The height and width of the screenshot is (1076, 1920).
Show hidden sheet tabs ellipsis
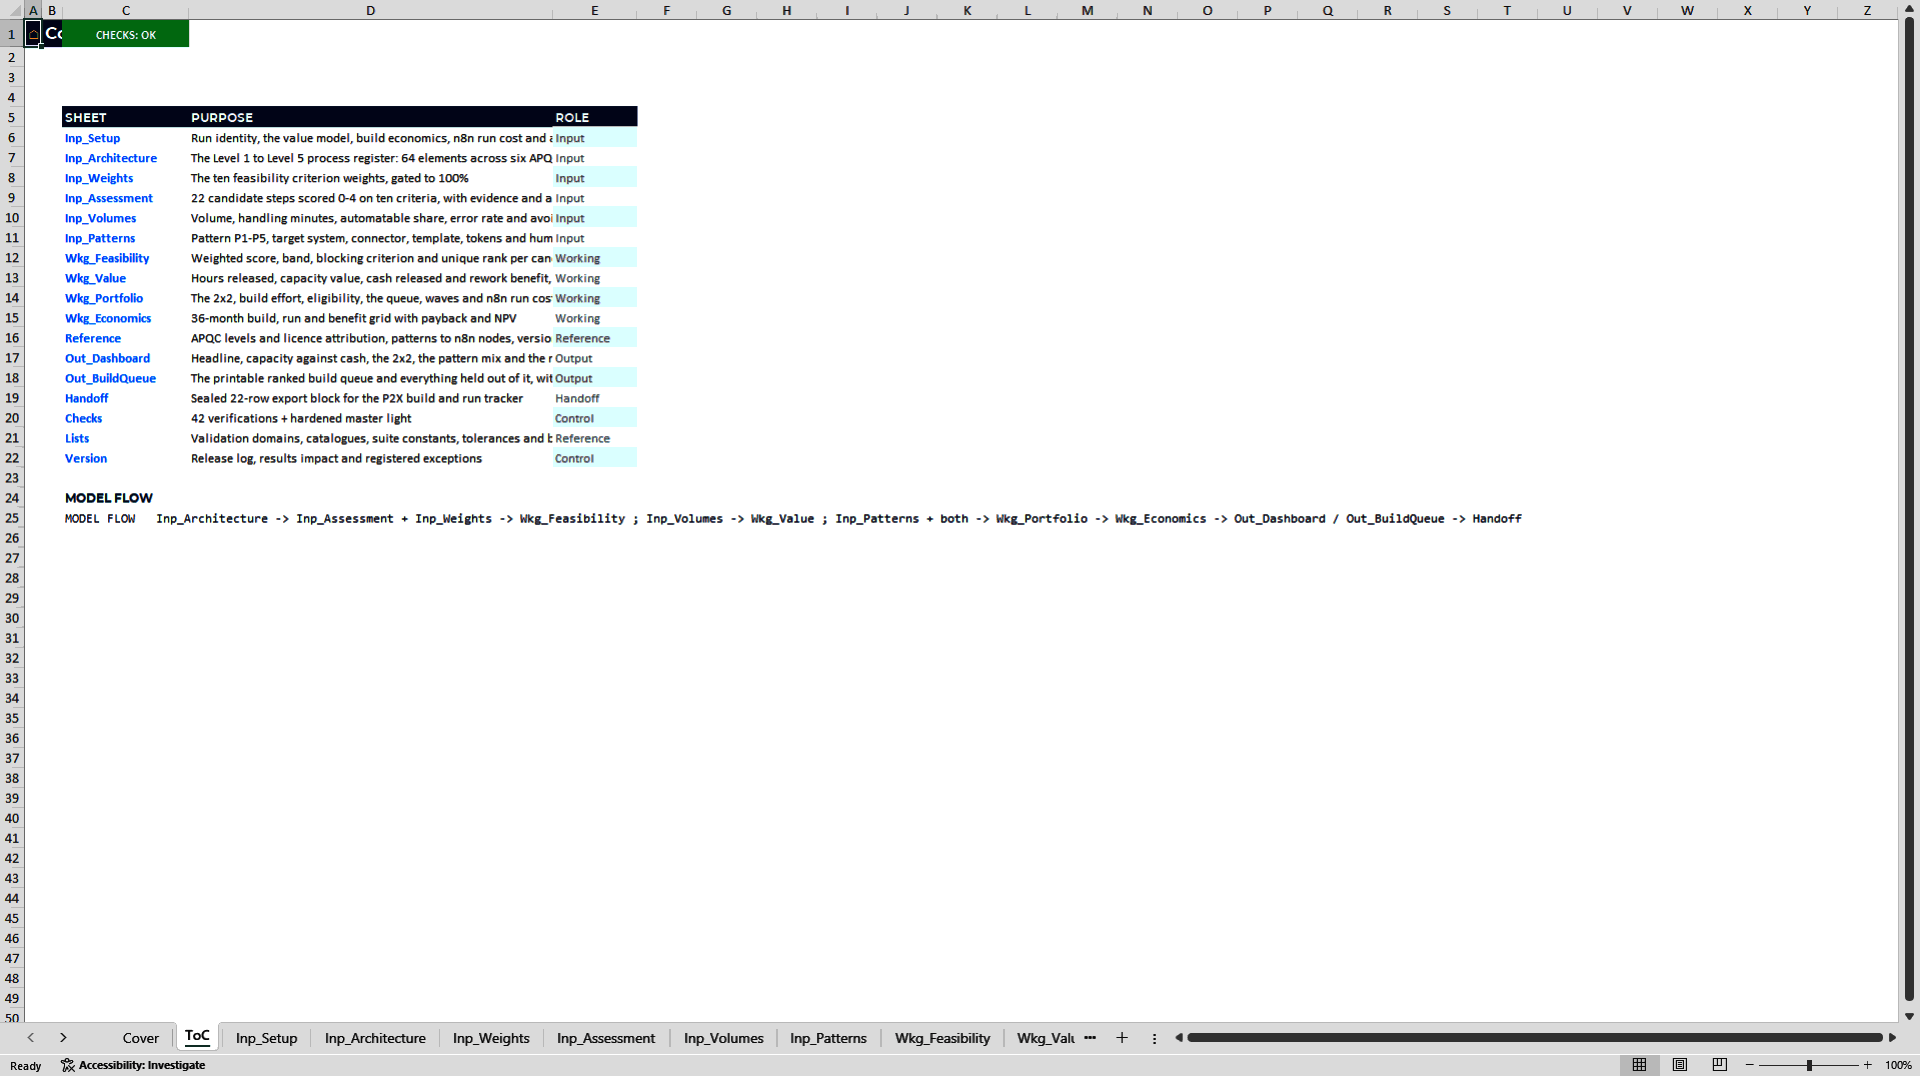(x=1090, y=1038)
